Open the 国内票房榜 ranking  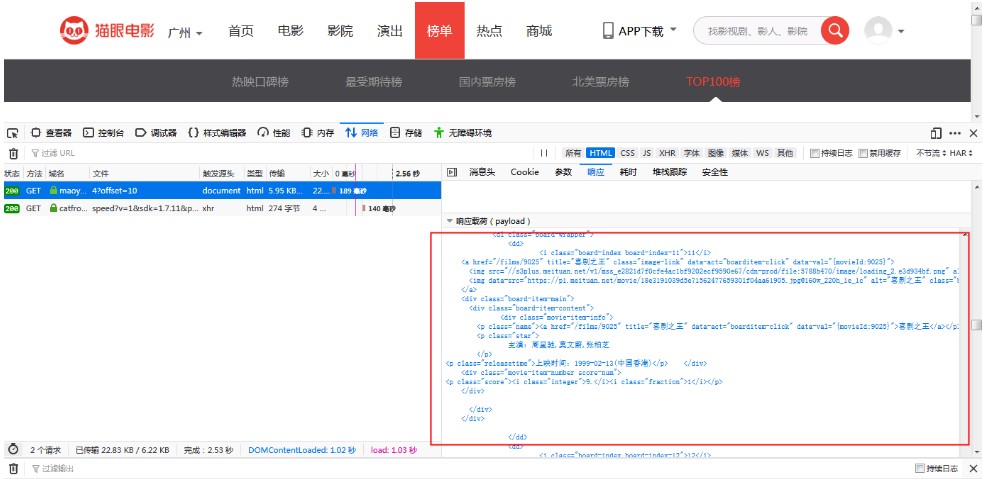point(487,82)
